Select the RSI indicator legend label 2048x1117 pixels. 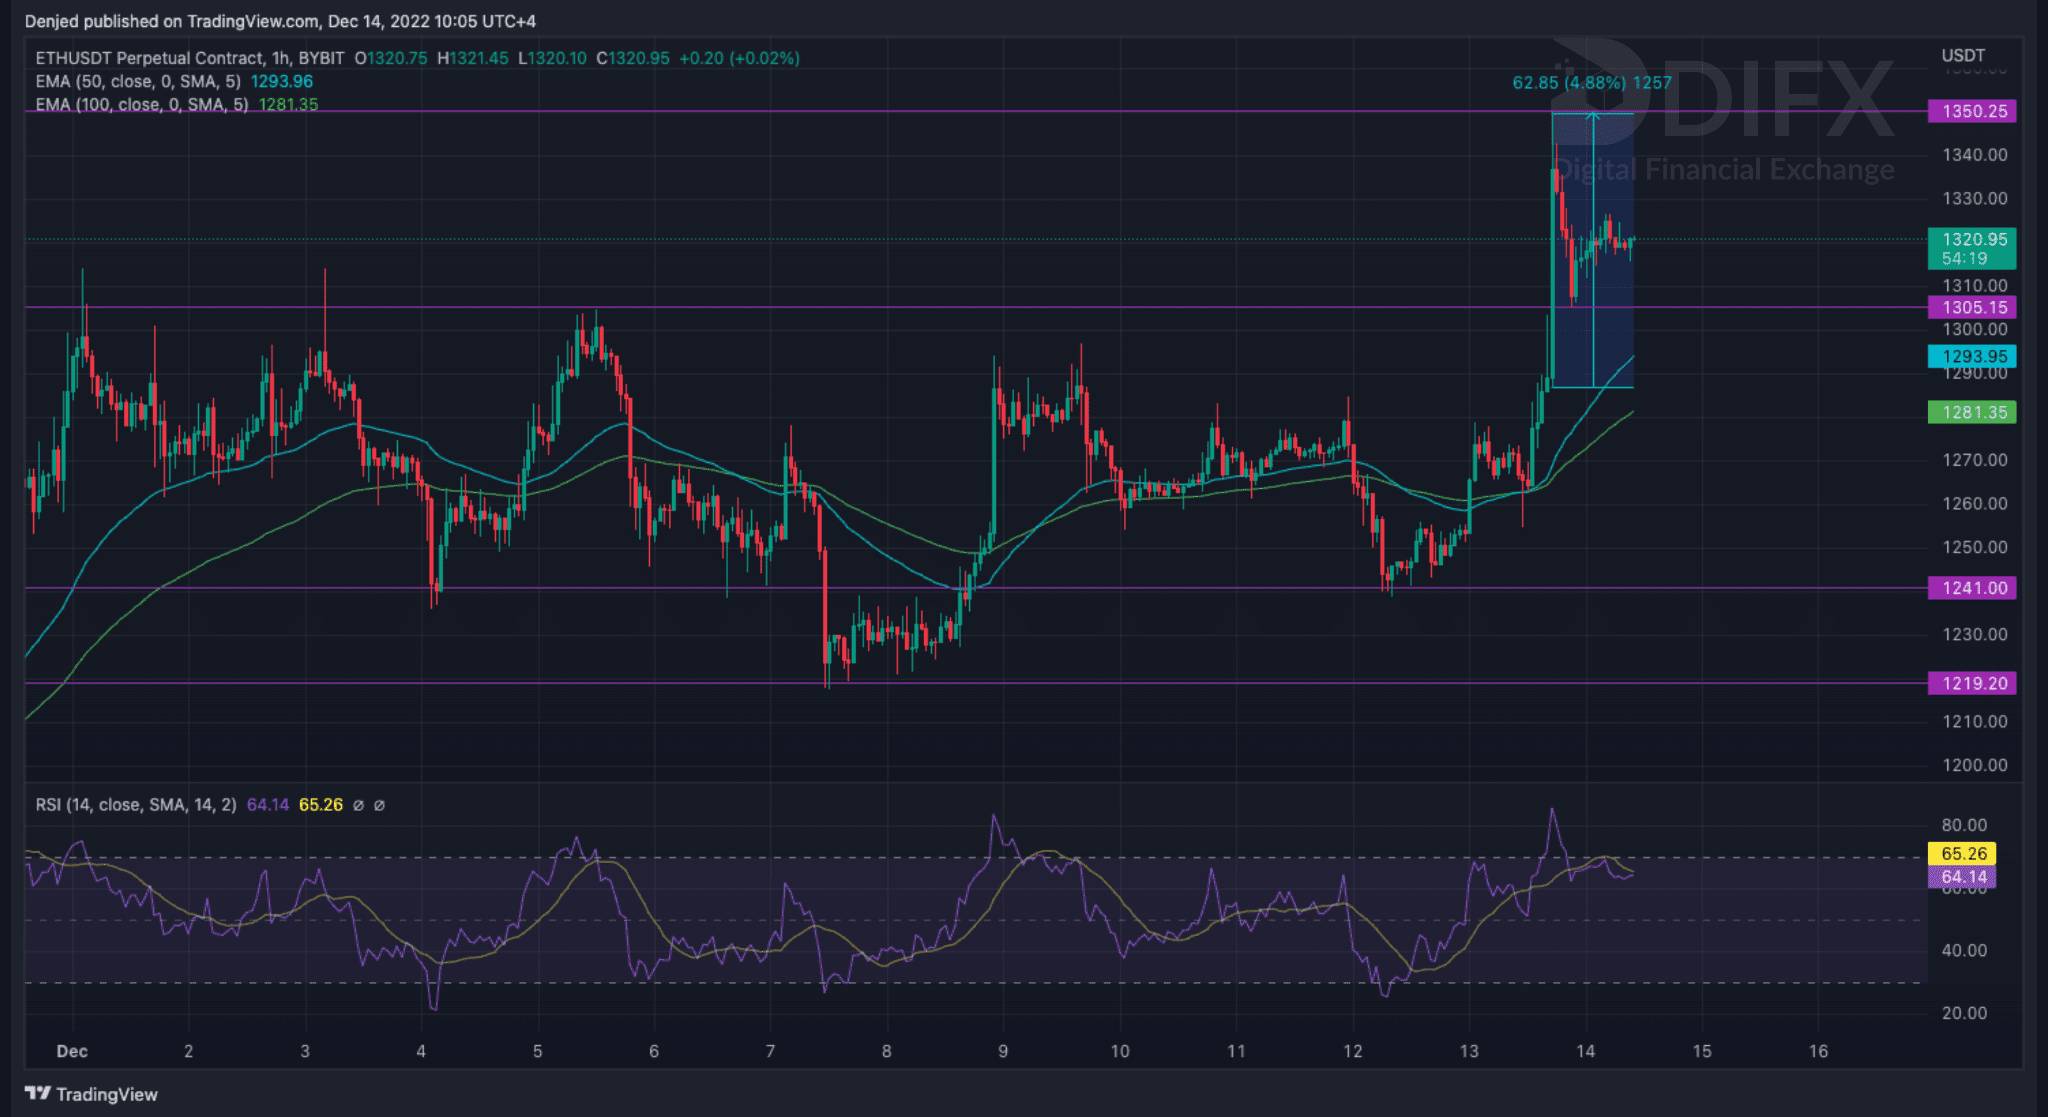(136, 805)
